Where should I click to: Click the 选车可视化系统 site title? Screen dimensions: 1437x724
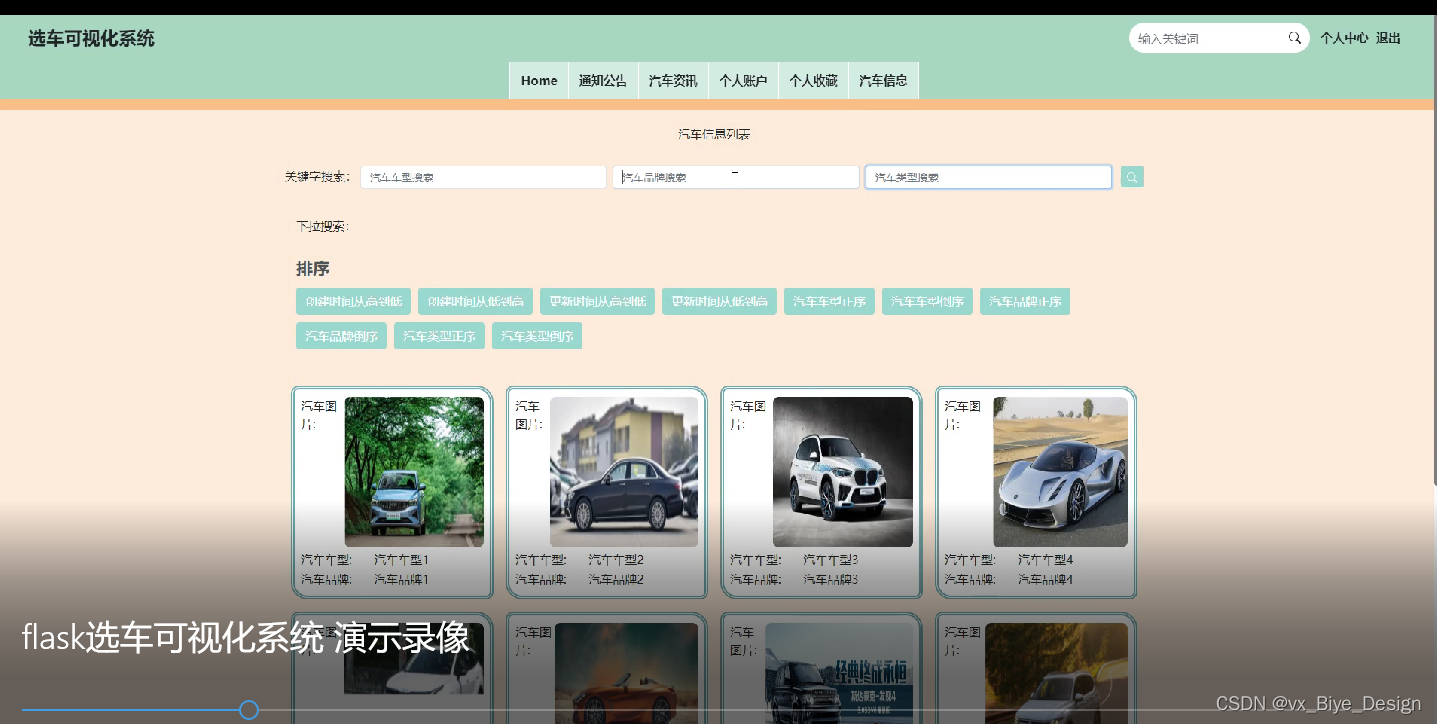91,39
